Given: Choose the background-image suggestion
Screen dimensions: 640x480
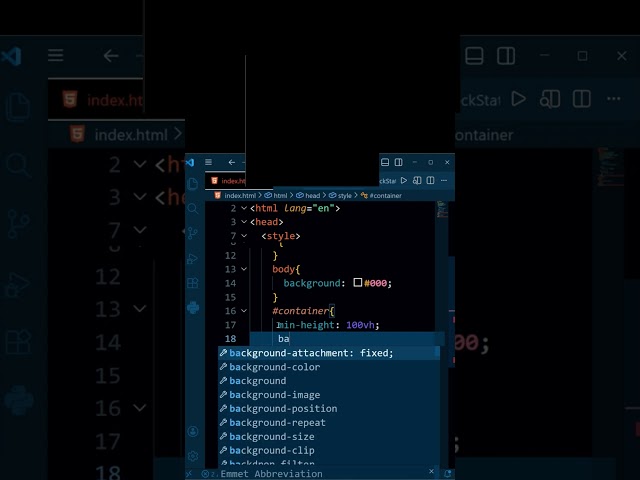Looking at the screenshot, I should click(x=329, y=395).
